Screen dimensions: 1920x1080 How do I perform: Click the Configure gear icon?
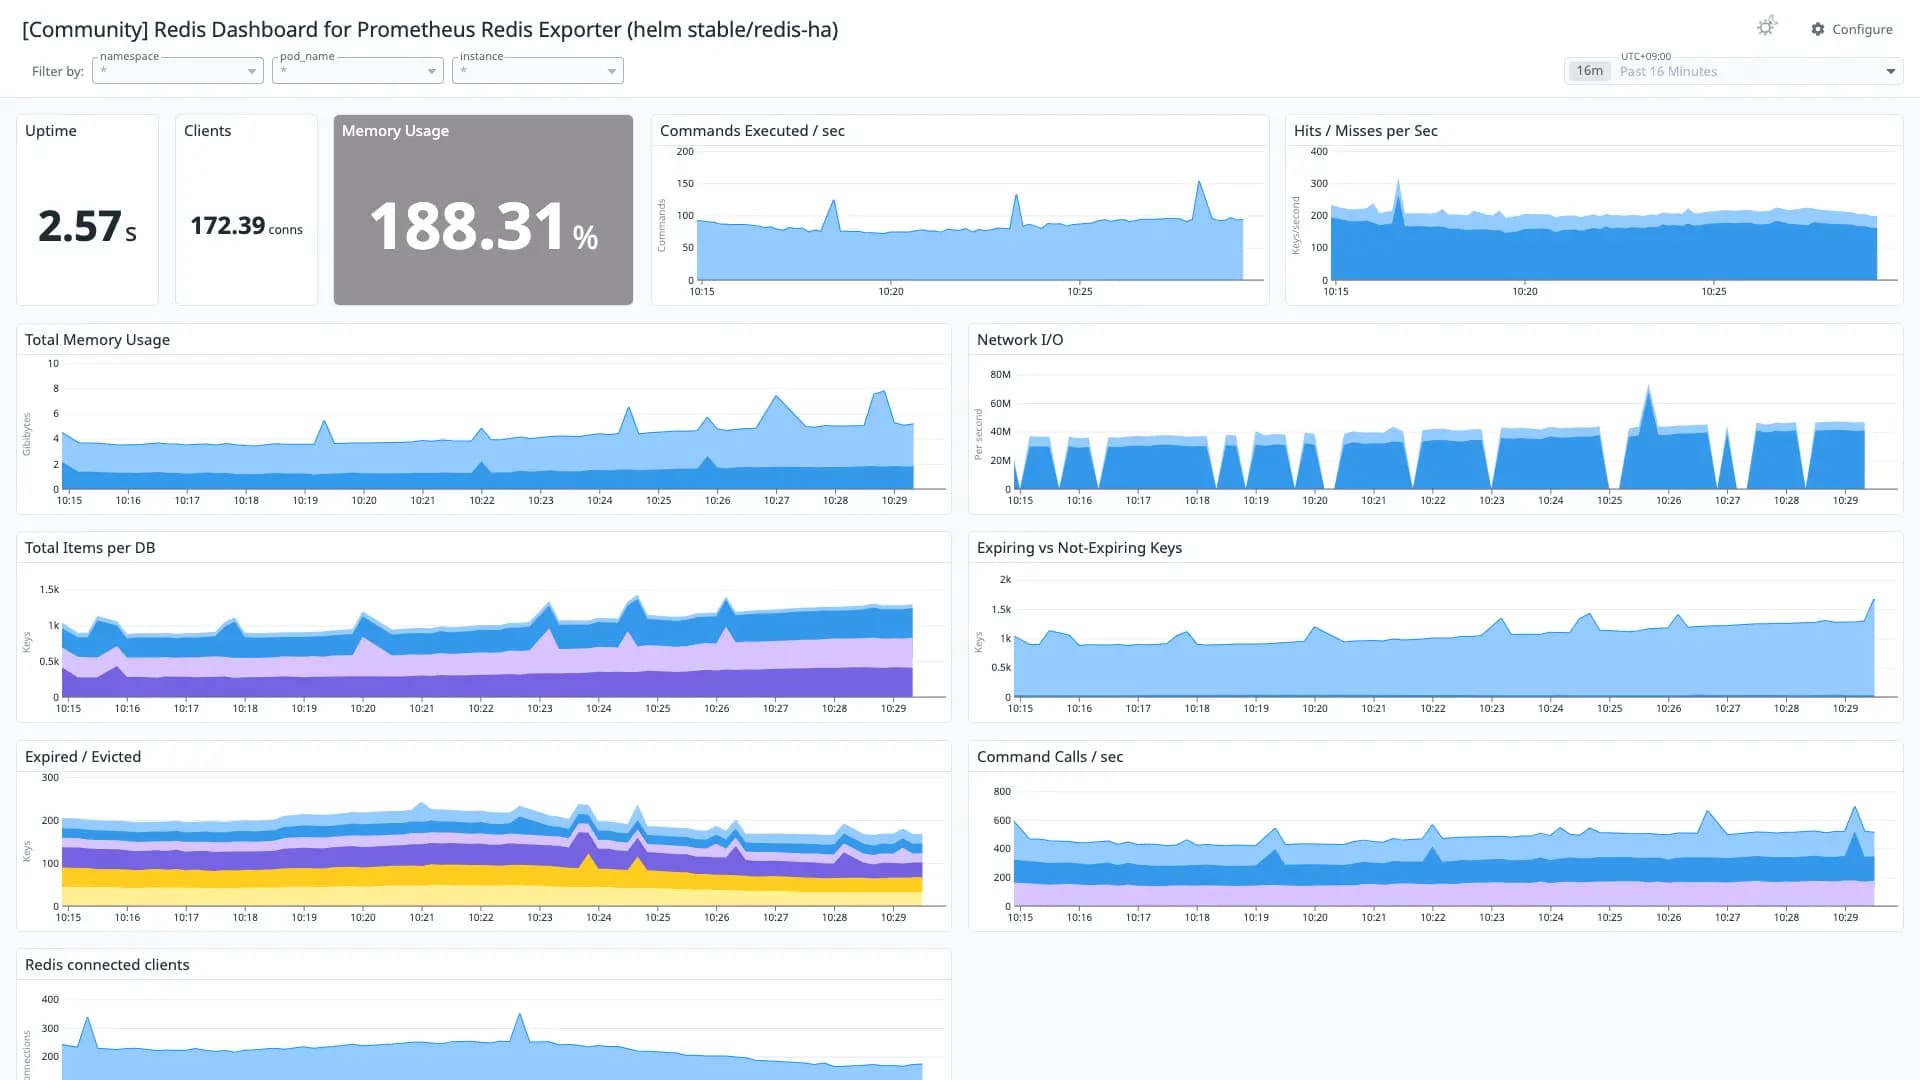pos(1818,29)
